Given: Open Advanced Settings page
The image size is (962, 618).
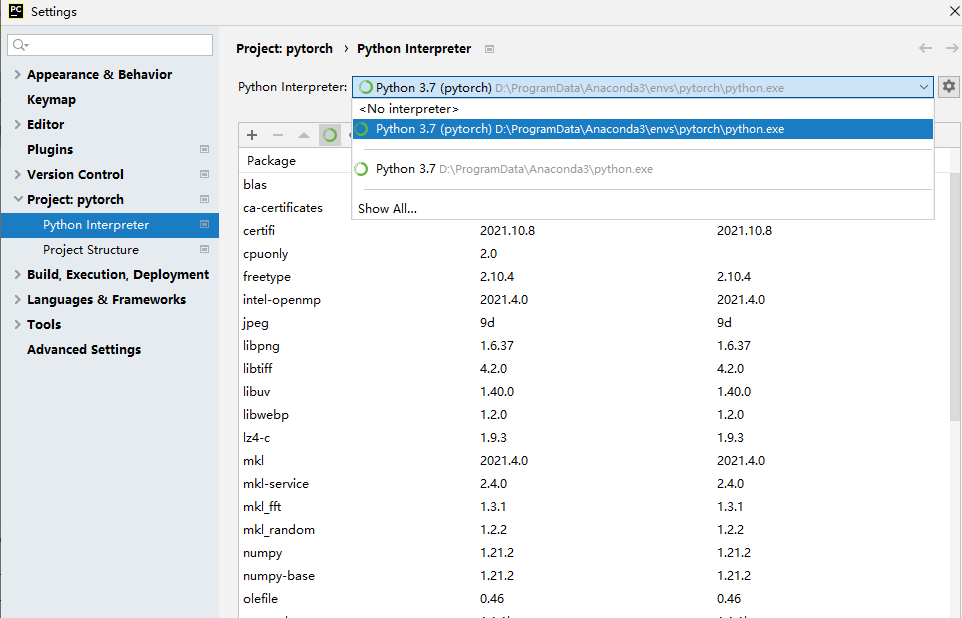Looking at the screenshot, I should coord(84,349).
